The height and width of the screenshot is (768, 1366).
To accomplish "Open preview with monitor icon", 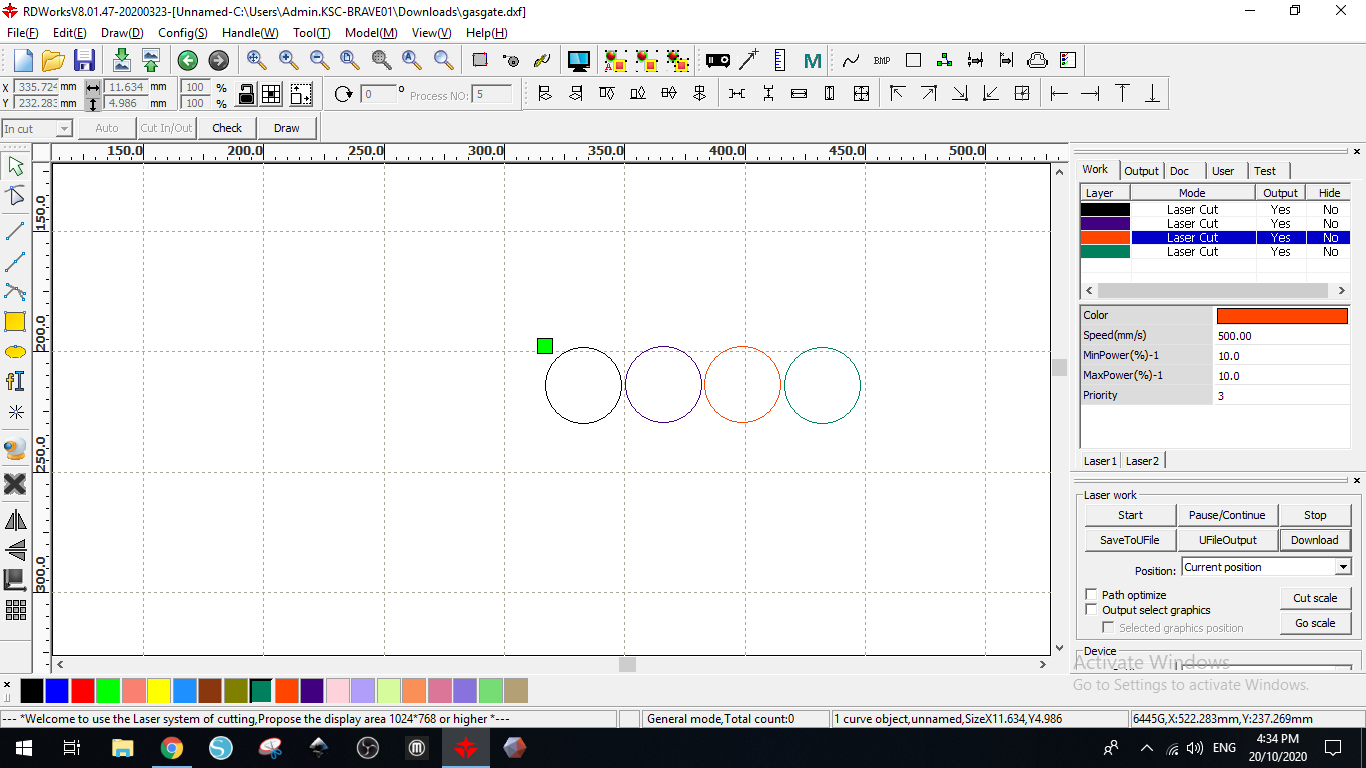I will pyautogui.click(x=578, y=60).
